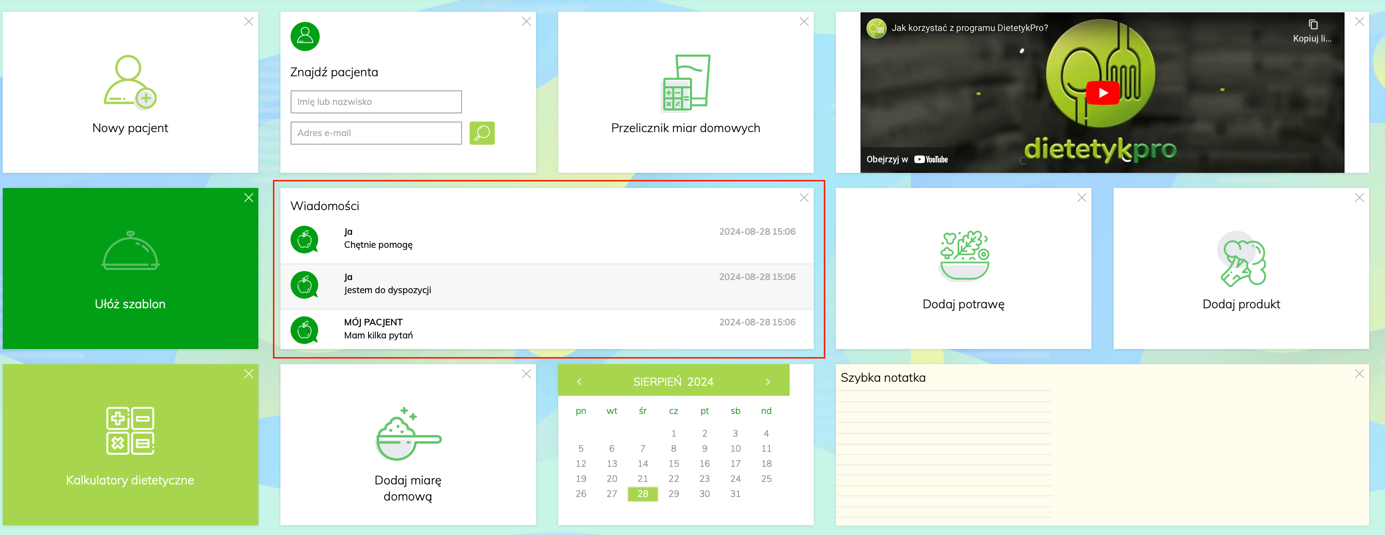Click into the Szybka notatka note area
1385x535 pixels.
click(x=945, y=455)
